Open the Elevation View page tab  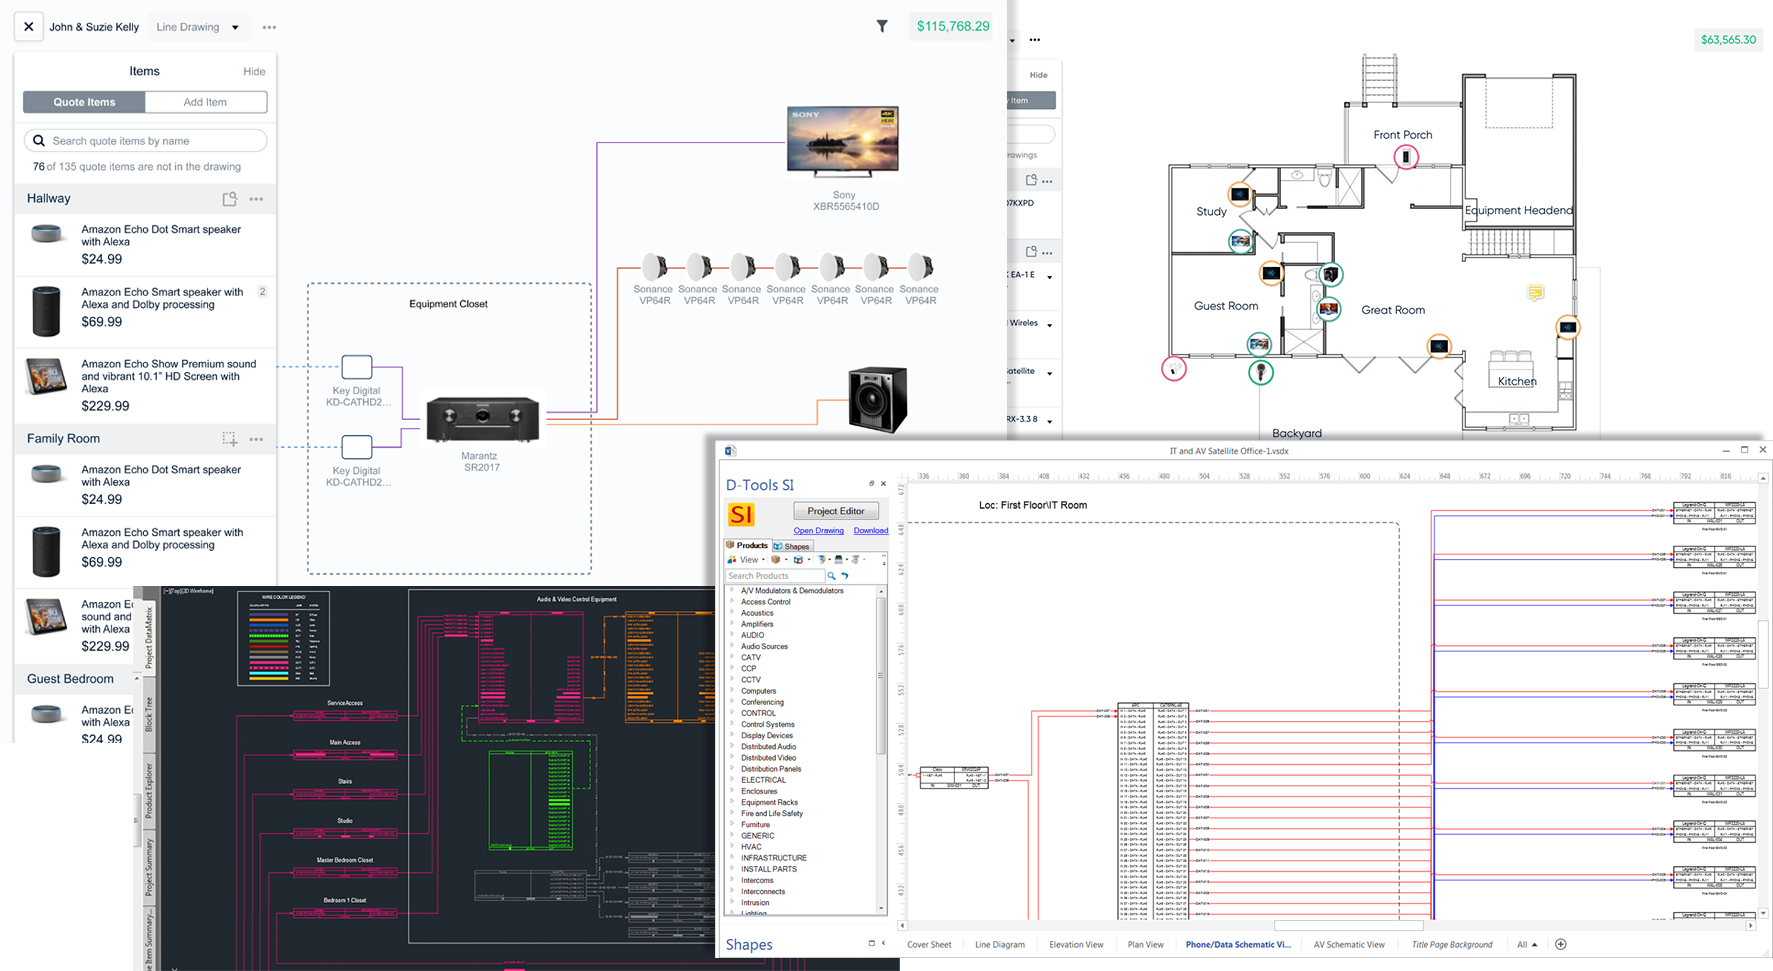pos(1076,944)
